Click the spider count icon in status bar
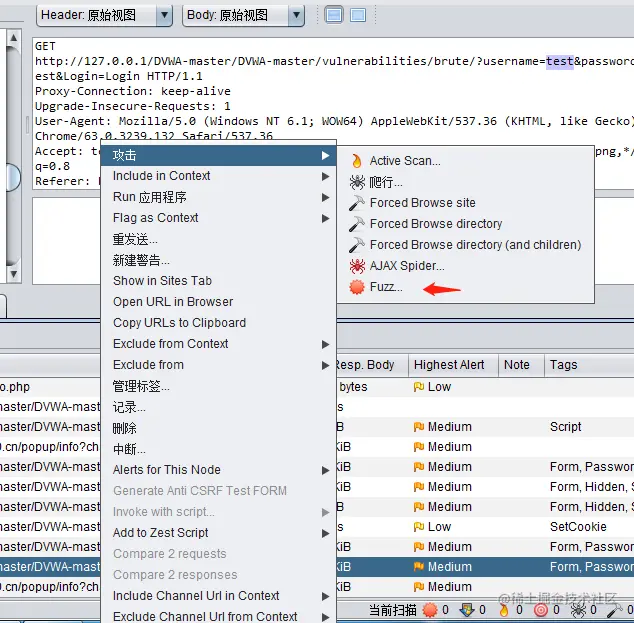The height and width of the screenshot is (623, 634). tap(578, 610)
